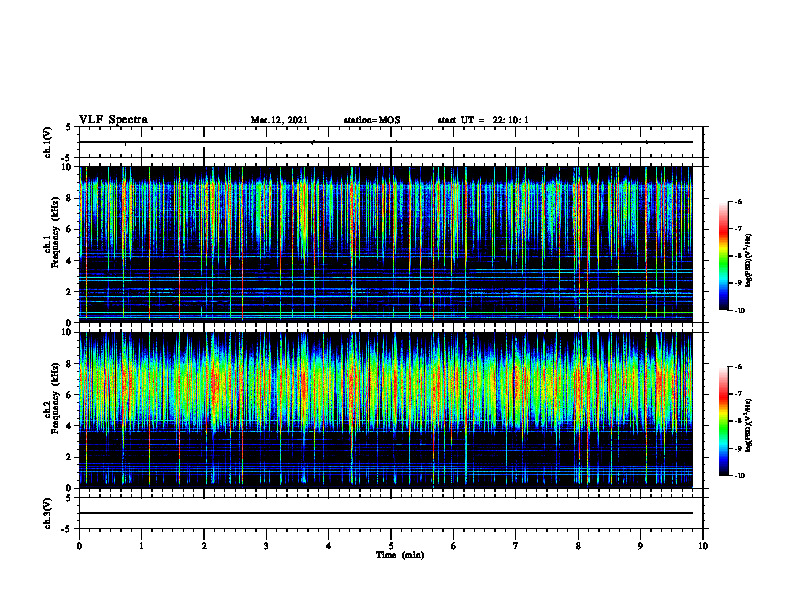Click time-axis tick label "8"
This screenshot has width=792, height=612.
(x=578, y=546)
